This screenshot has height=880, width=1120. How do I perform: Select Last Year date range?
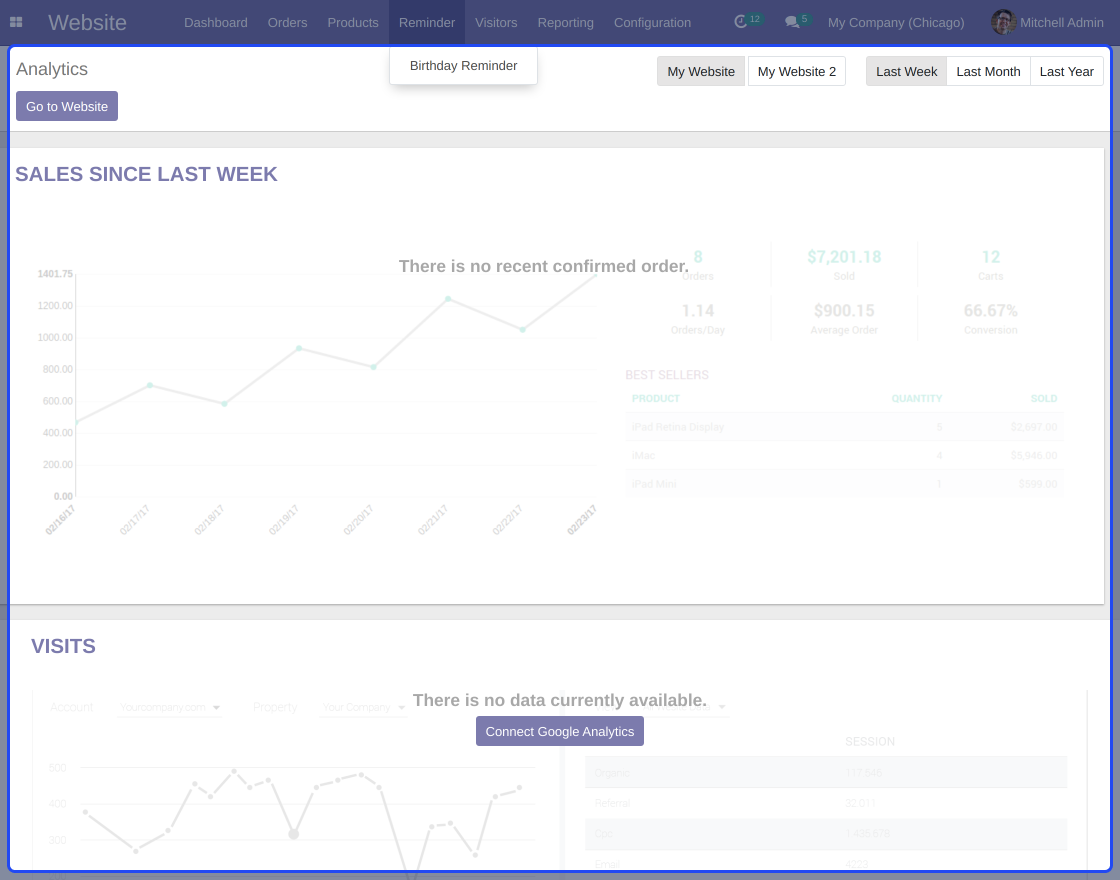(1066, 71)
